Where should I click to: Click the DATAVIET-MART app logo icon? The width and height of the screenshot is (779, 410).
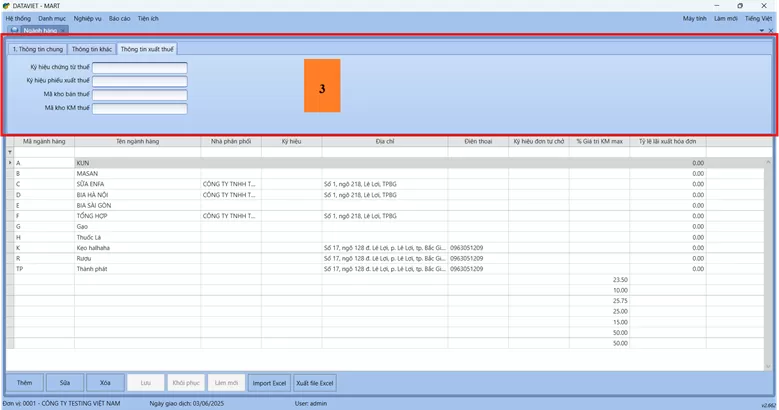pyautogui.click(x=6, y=6)
